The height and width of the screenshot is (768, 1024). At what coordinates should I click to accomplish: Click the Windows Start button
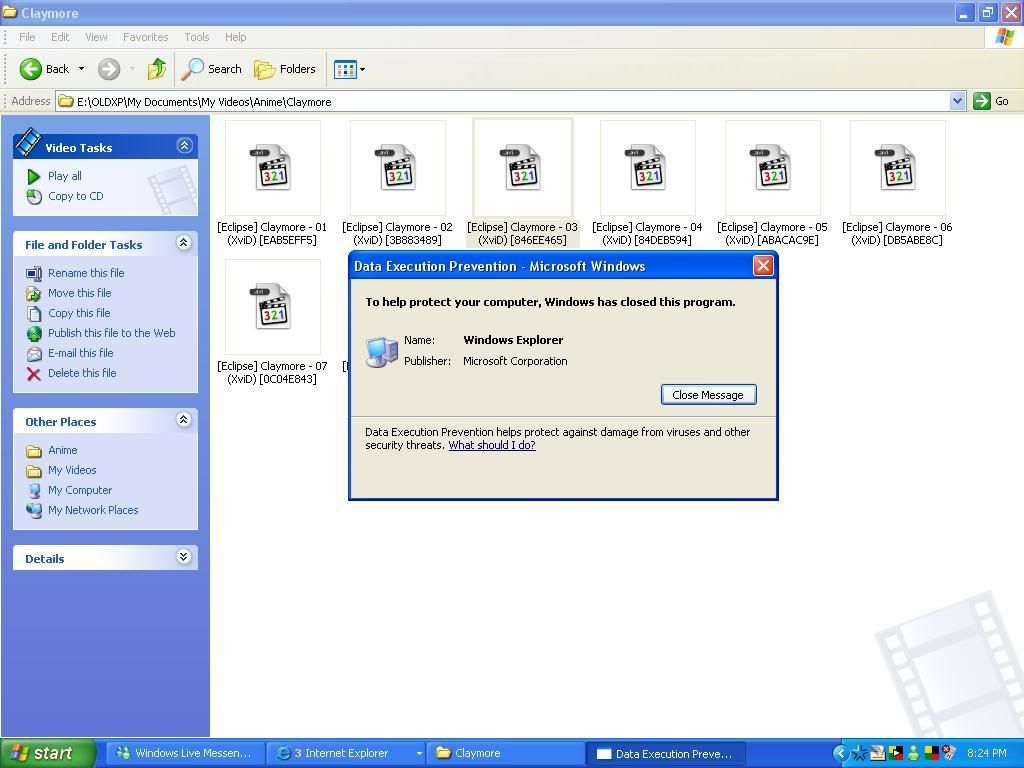coord(46,753)
